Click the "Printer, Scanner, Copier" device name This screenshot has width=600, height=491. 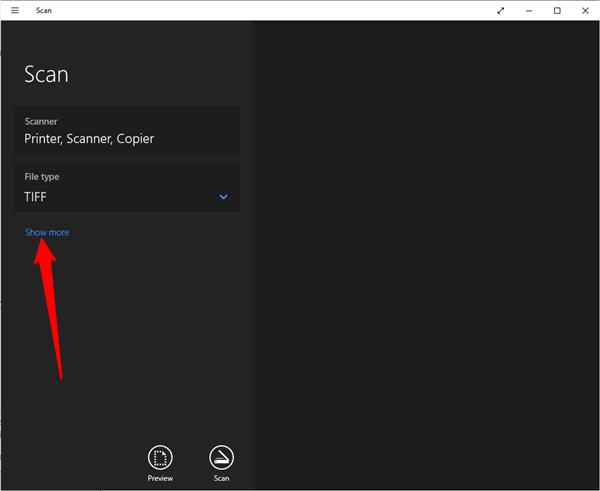tap(89, 139)
